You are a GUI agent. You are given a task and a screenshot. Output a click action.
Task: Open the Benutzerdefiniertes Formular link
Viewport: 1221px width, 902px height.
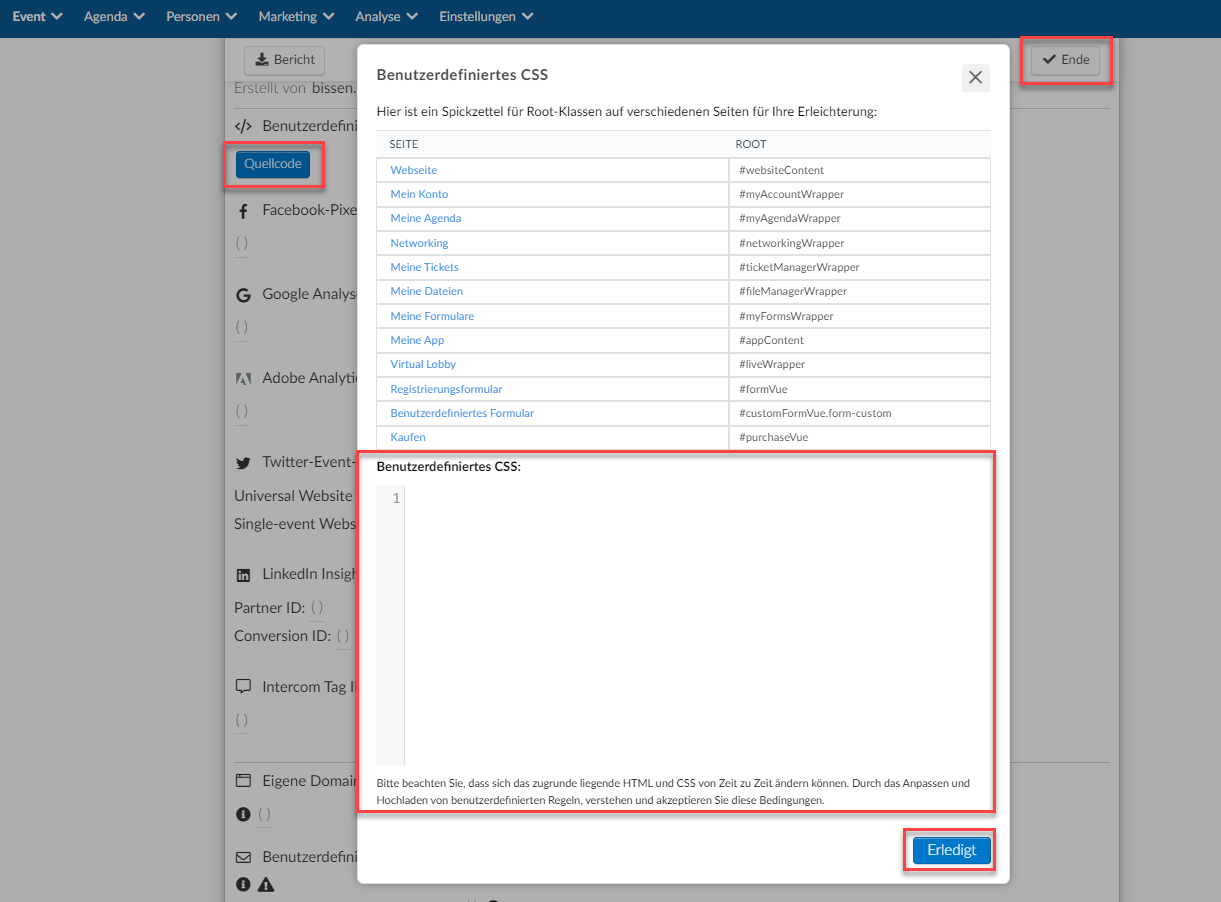(x=462, y=413)
